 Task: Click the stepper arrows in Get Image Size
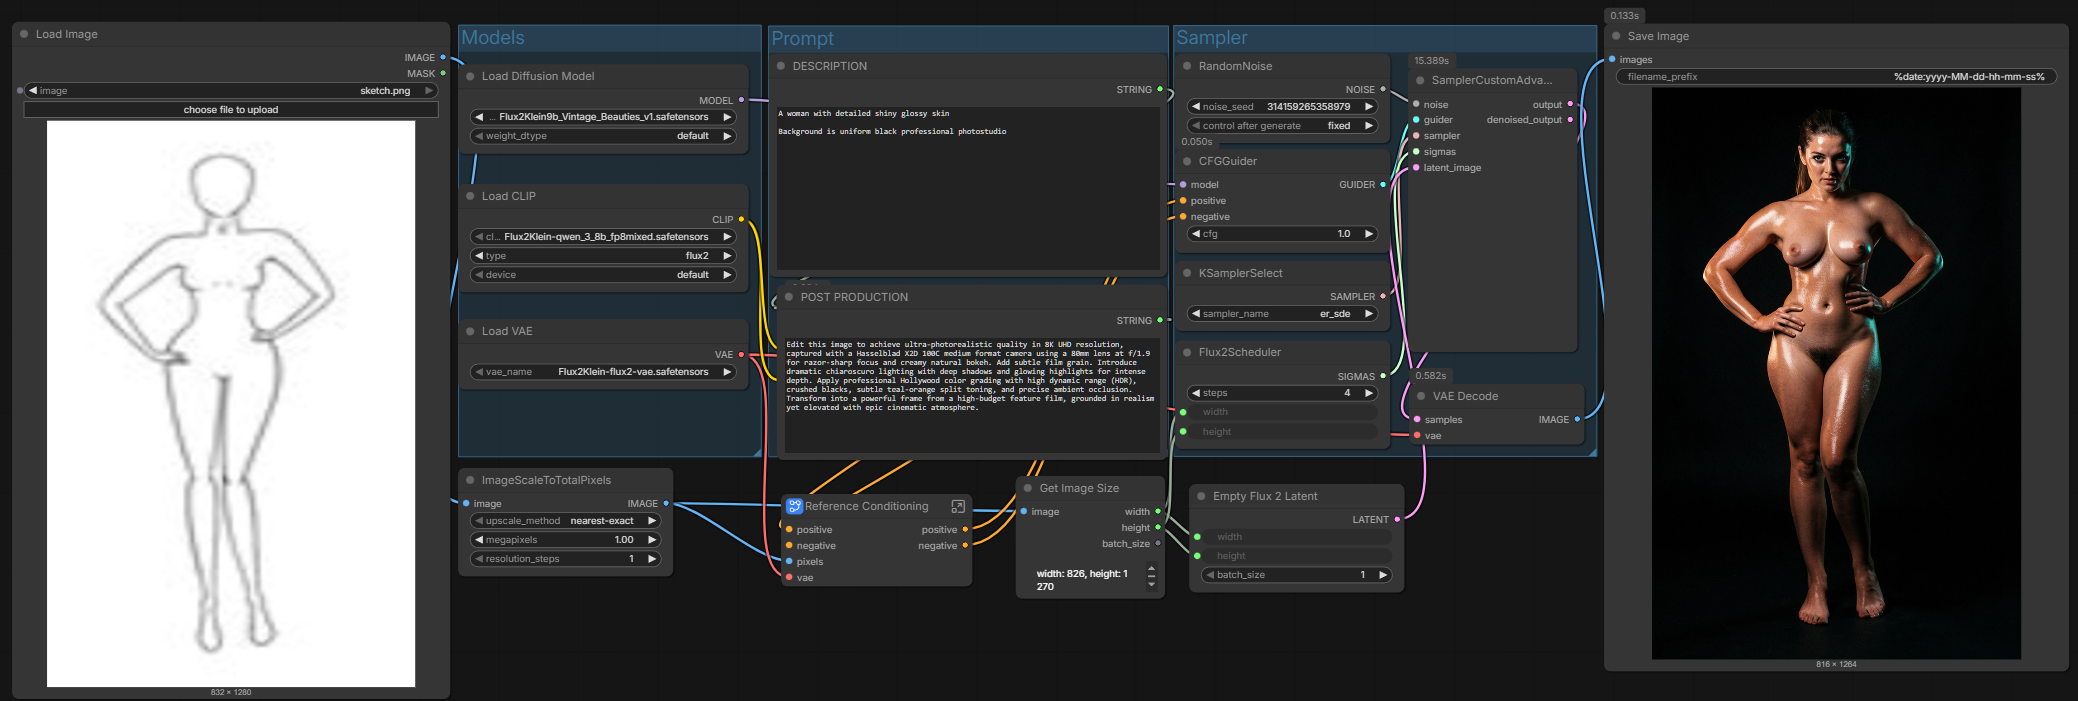(x=1151, y=577)
